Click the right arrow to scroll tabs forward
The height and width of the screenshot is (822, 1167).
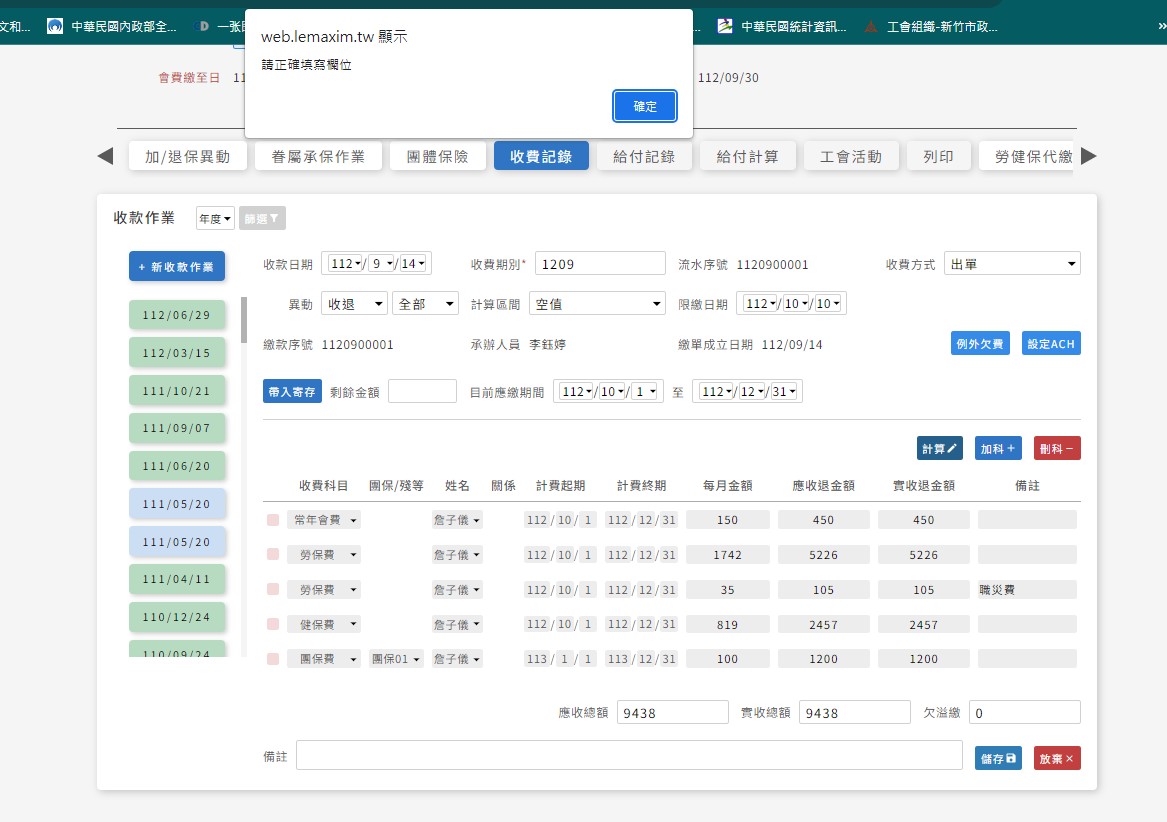tap(1089, 156)
